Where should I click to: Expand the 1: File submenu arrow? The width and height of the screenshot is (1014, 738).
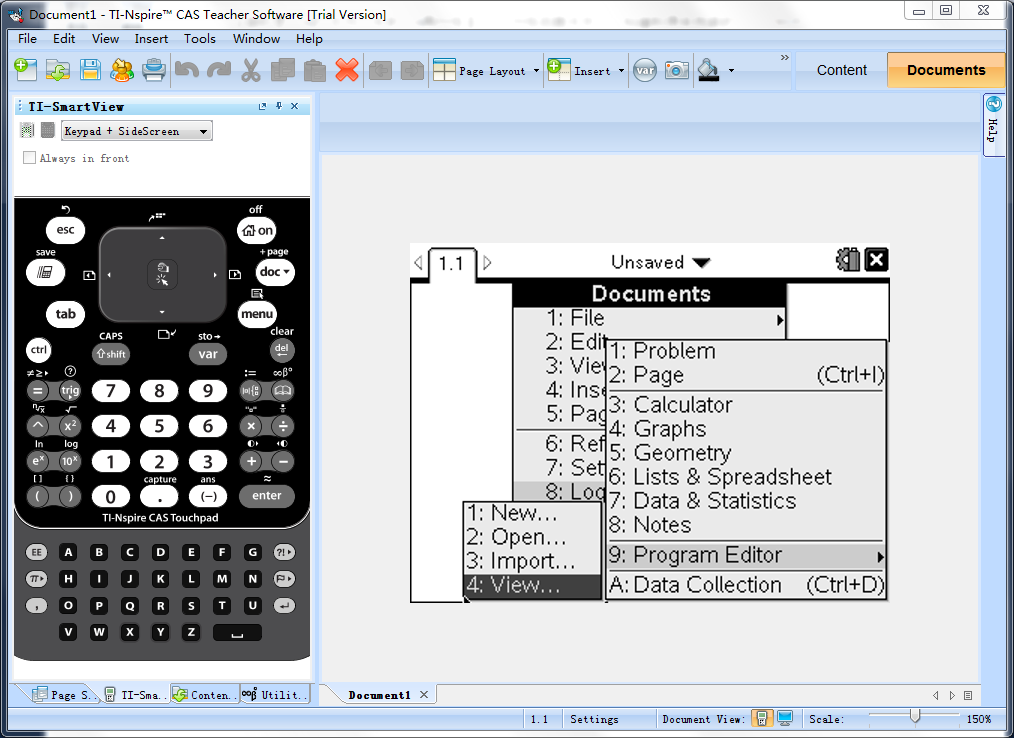tap(780, 320)
